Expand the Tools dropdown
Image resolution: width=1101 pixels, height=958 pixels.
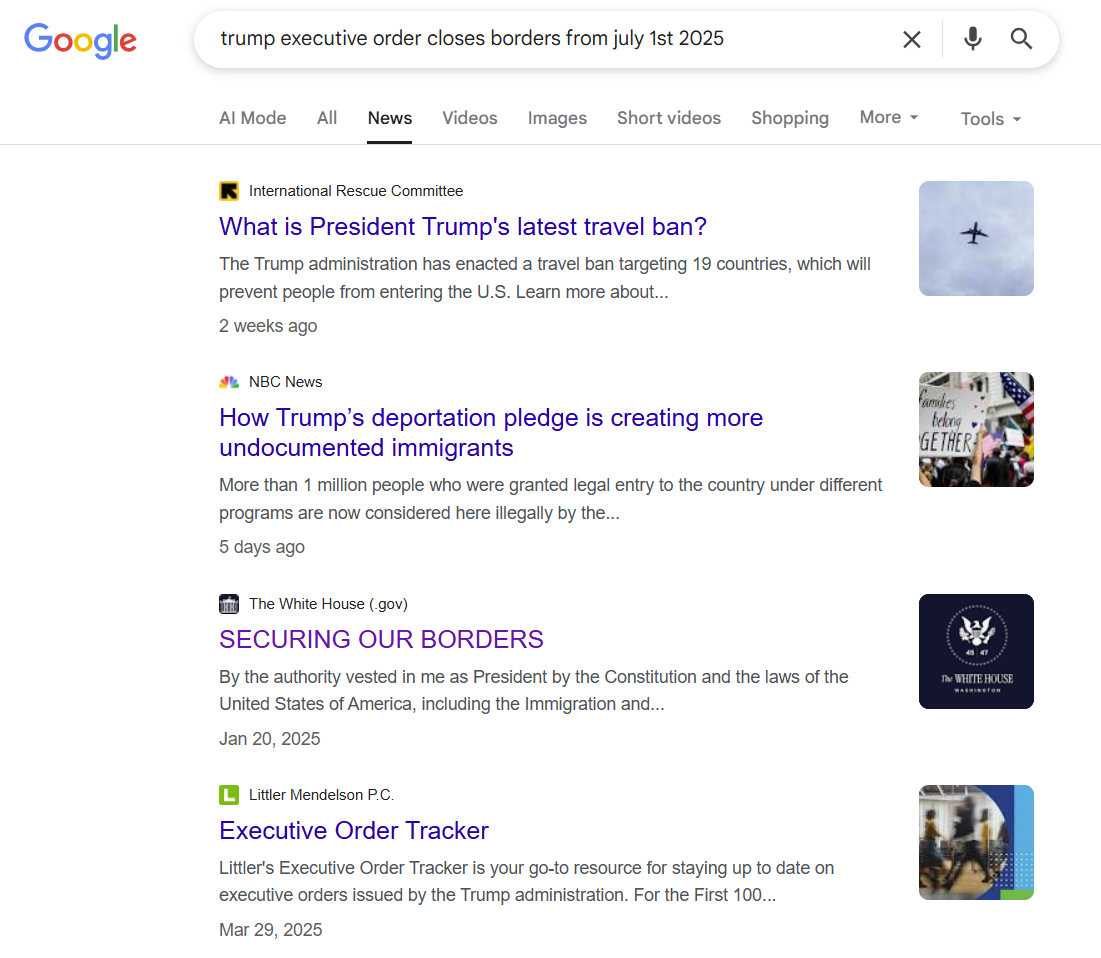tap(991, 119)
